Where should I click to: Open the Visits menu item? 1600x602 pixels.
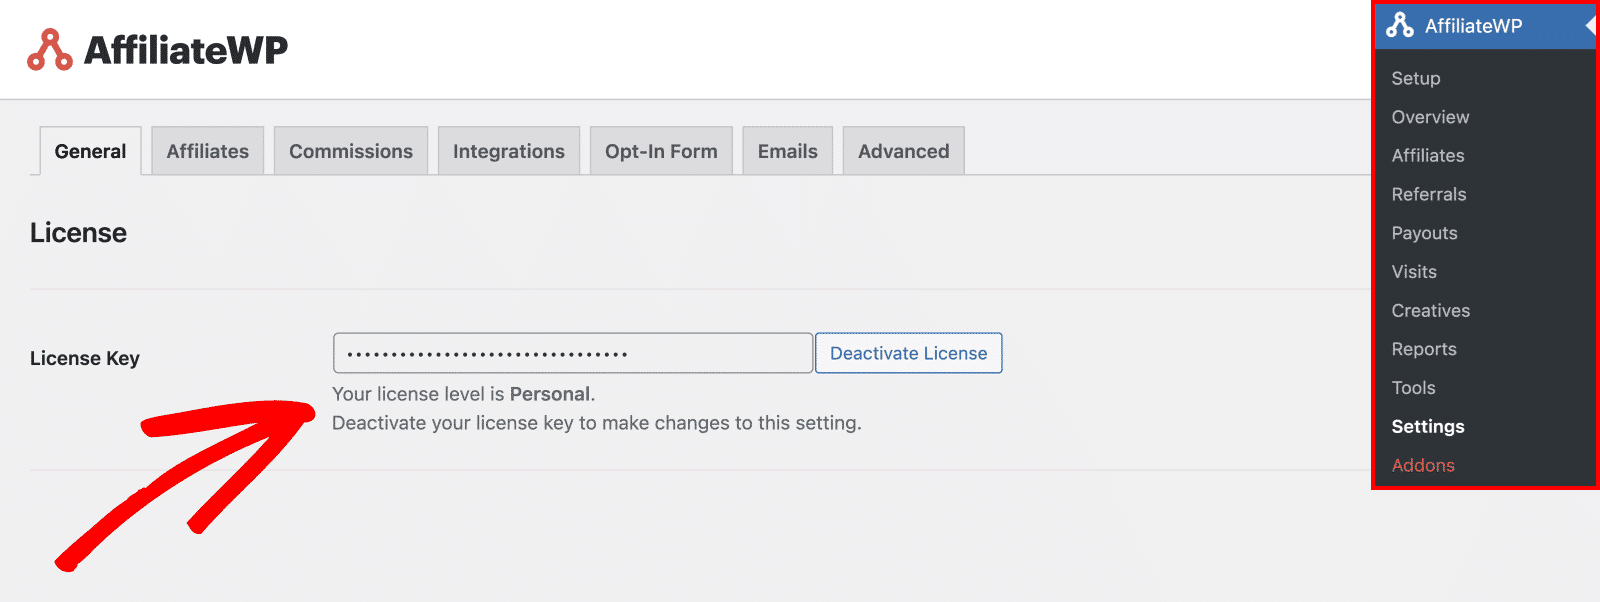pos(1414,272)
